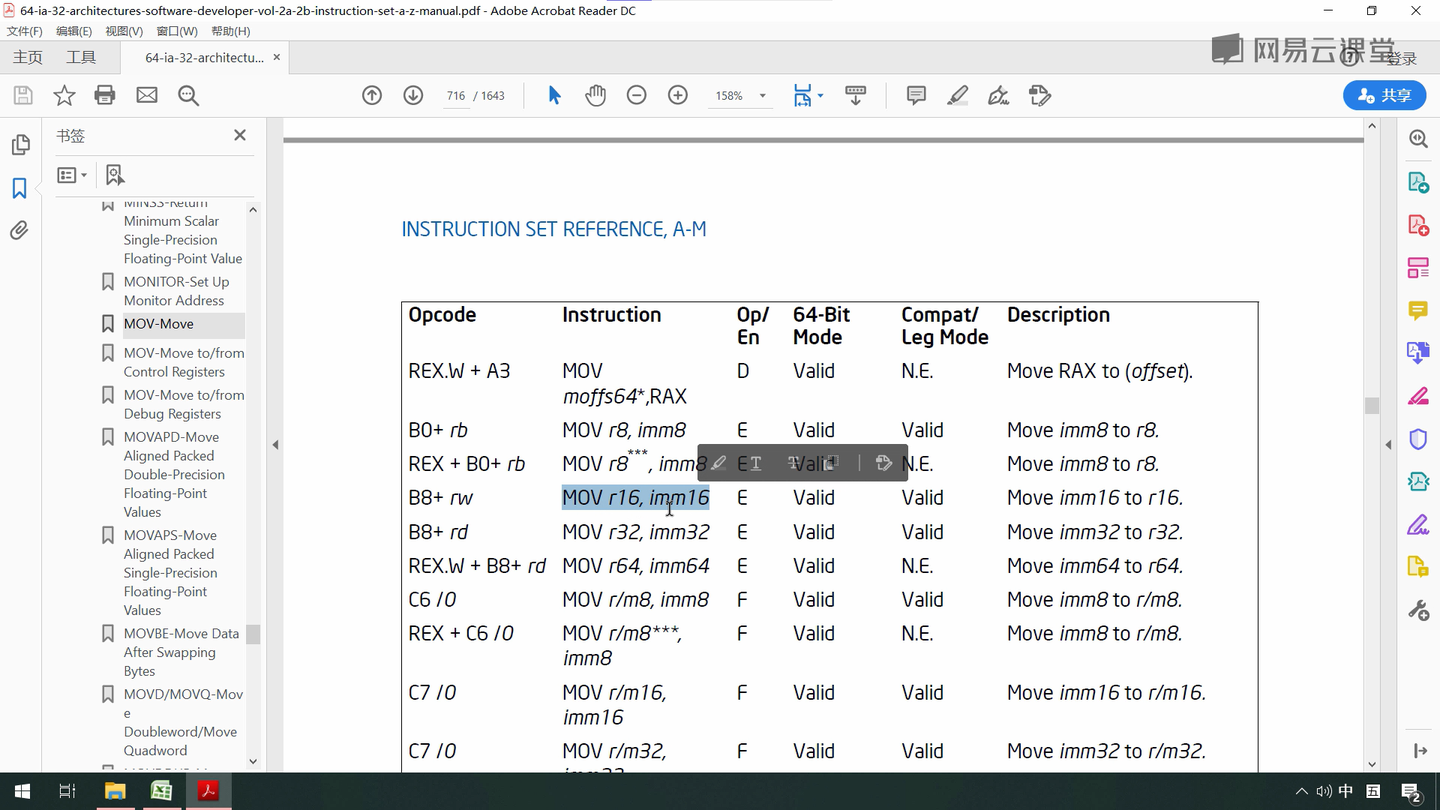
Task: Go to the previous page using the up arrow
Action: coord(372,95)
